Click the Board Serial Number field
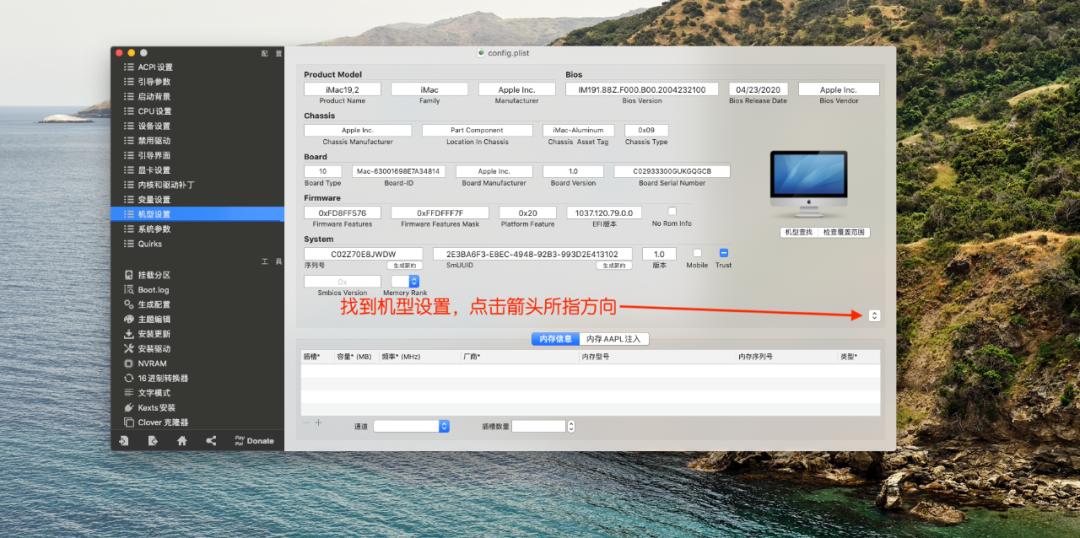The height and width of the screenshot is (538, 1080). [x=672, y=172]
